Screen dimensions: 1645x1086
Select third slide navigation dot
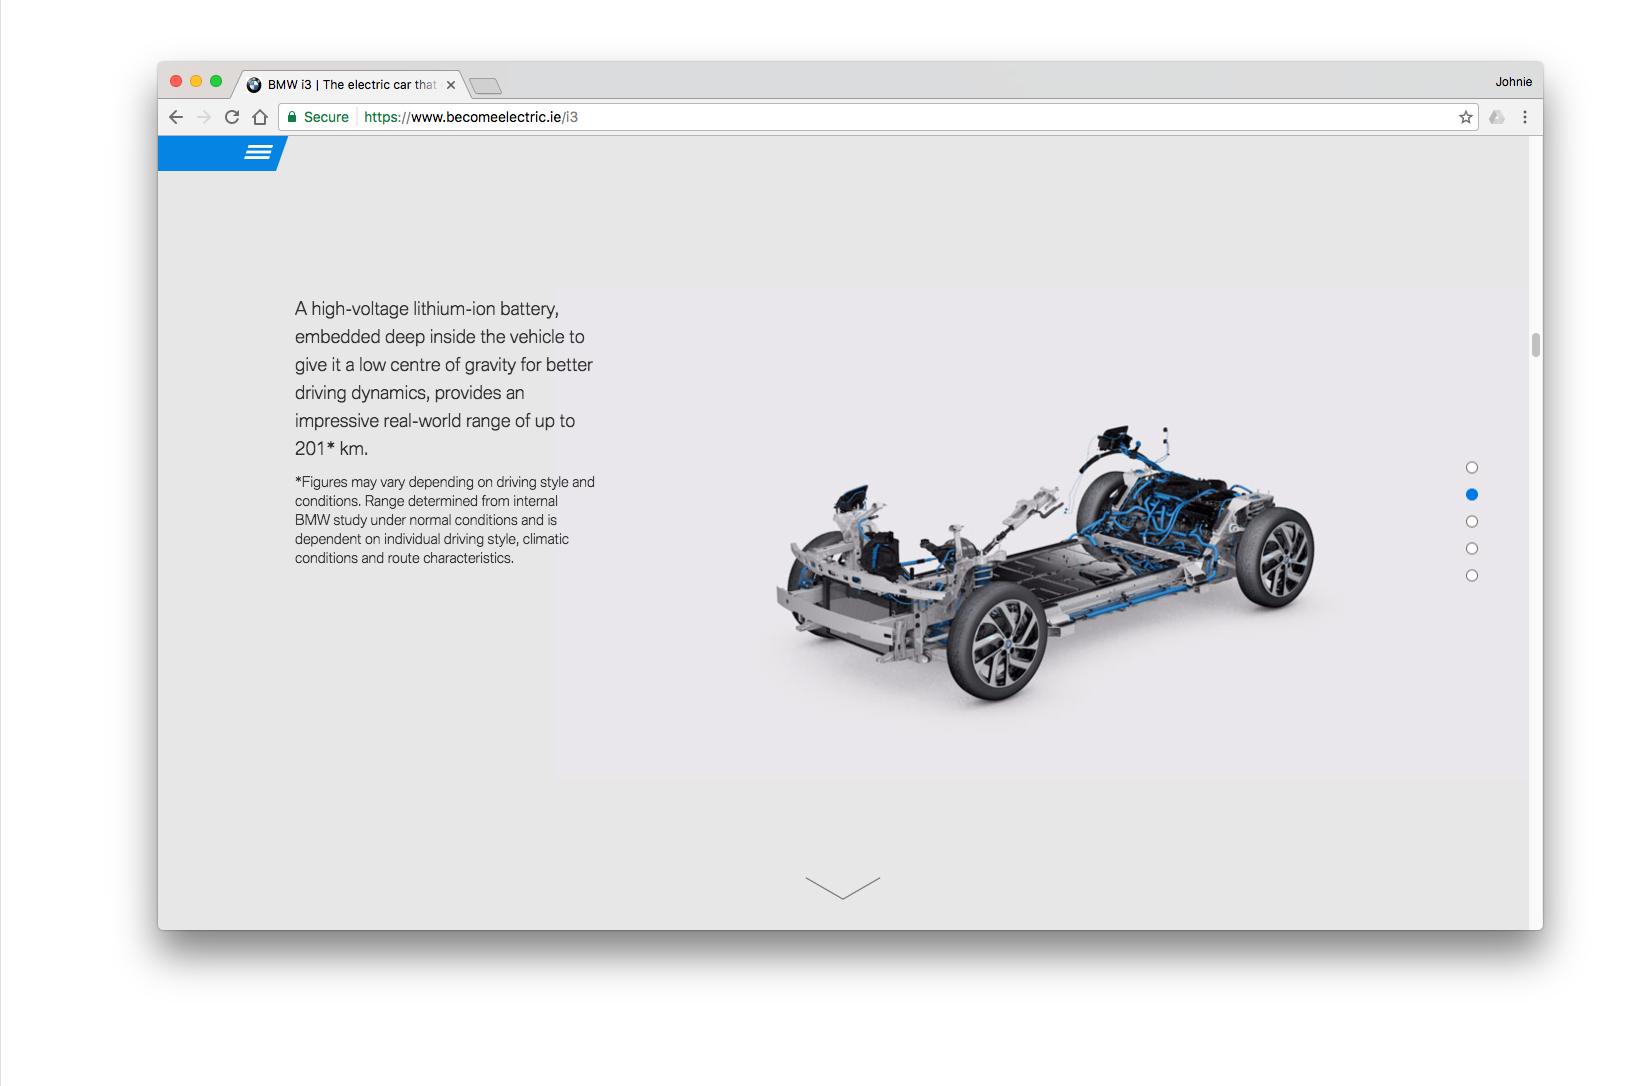(x=1472, y=521)
